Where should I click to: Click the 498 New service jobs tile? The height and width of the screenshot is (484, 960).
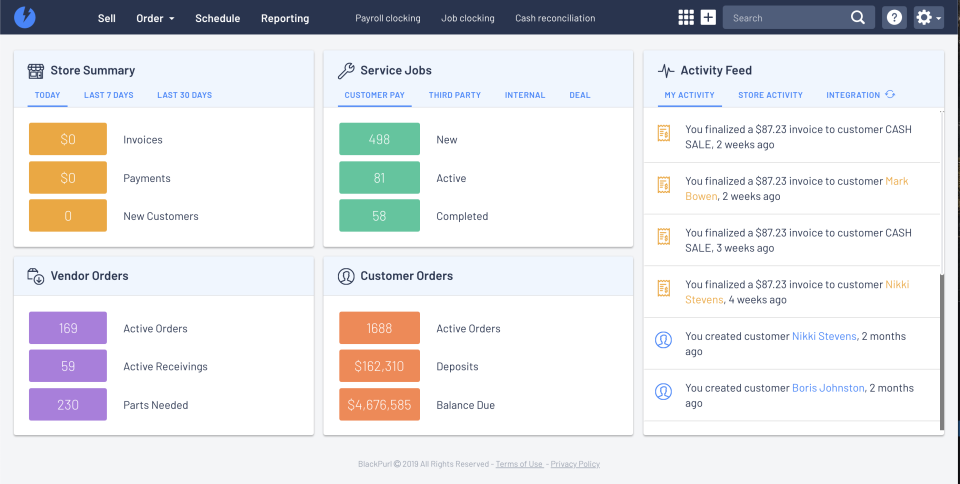click(379, 140)
